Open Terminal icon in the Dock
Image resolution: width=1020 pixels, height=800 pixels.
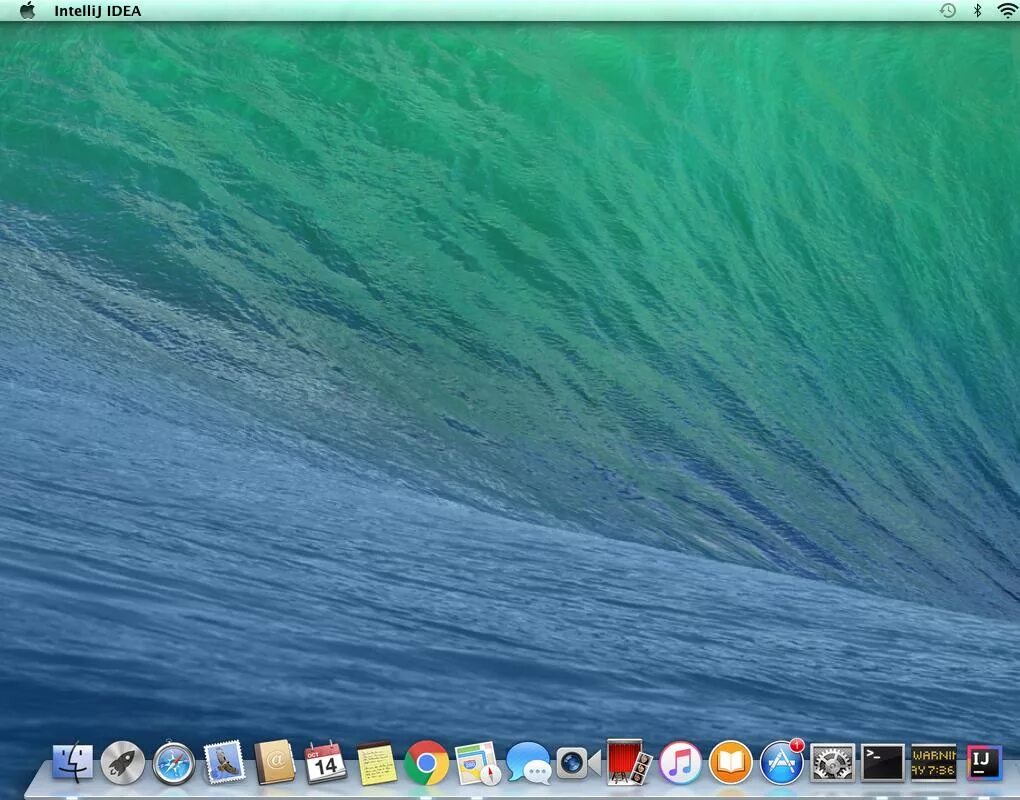tap(883, 762)
